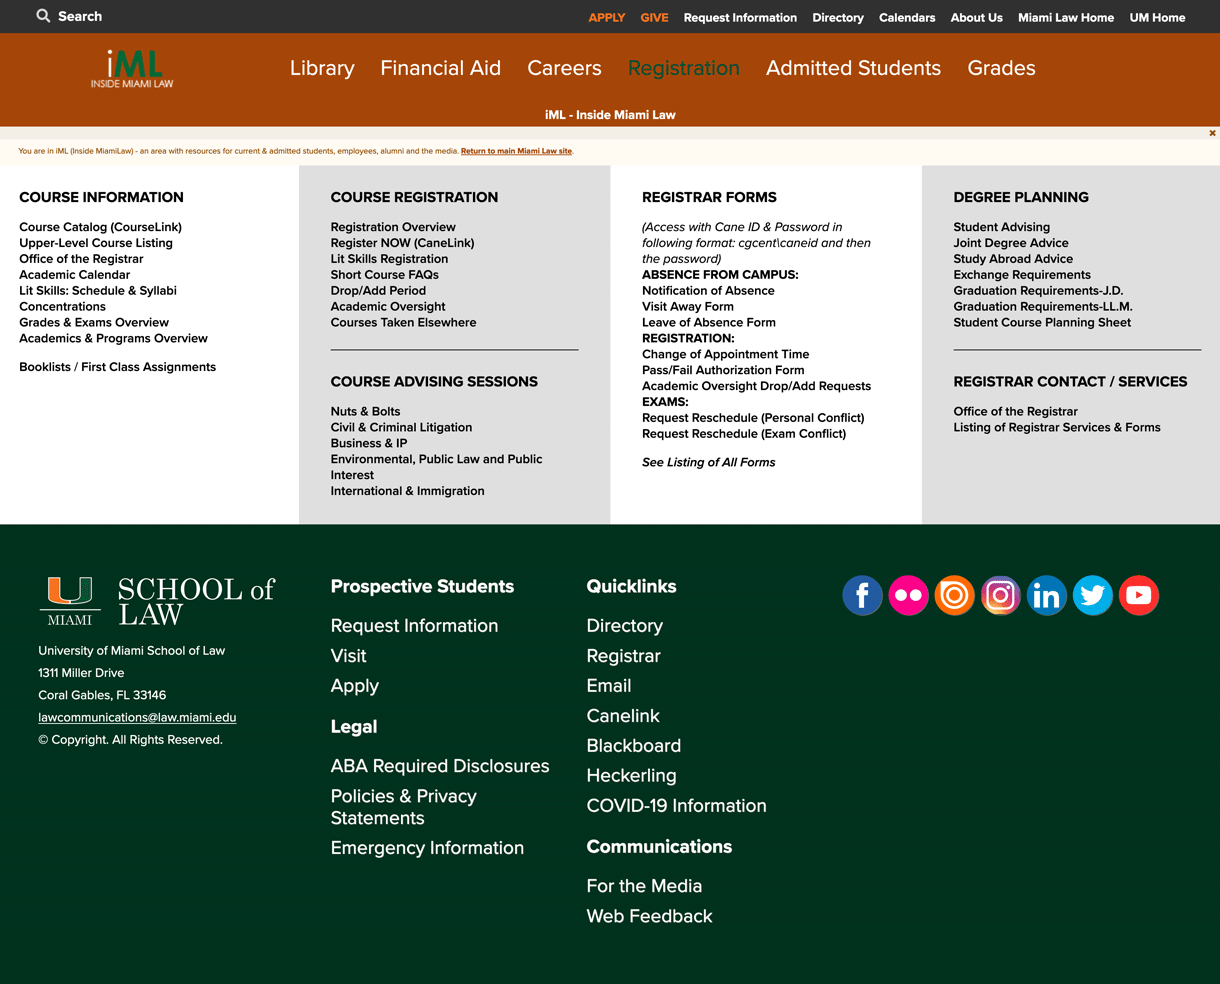Screen dimensions: 1220x984
Task: Open the Instagram social icon
Action: 1000,595
